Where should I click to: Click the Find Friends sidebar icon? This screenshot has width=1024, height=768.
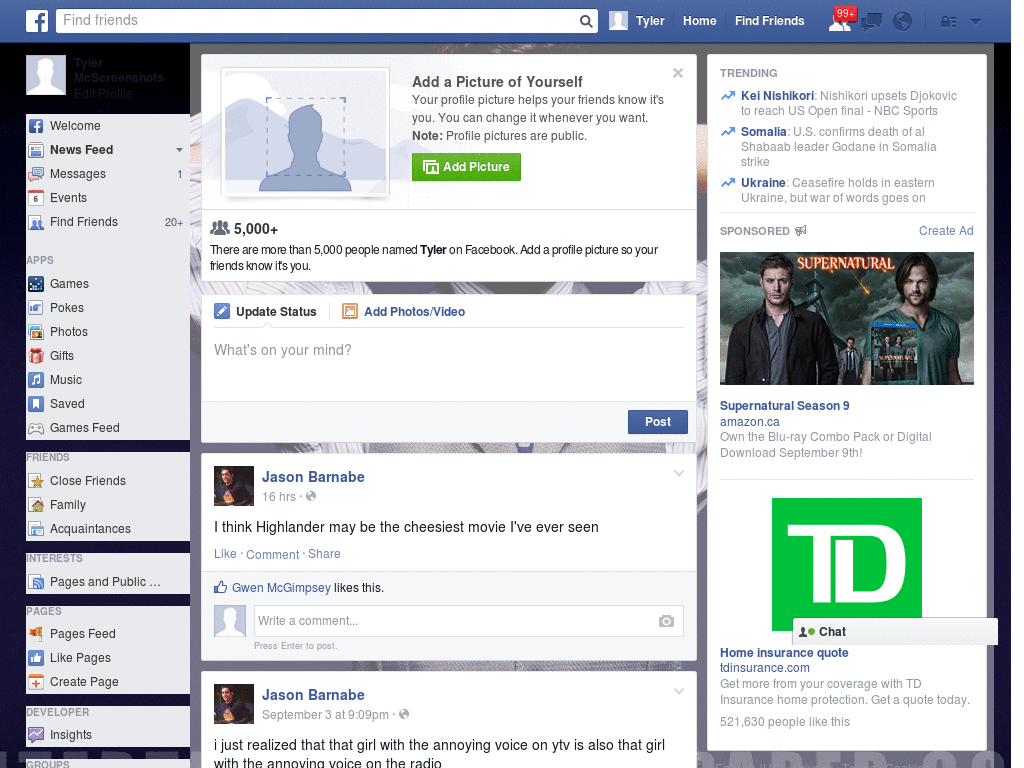[x=36, y=222]
